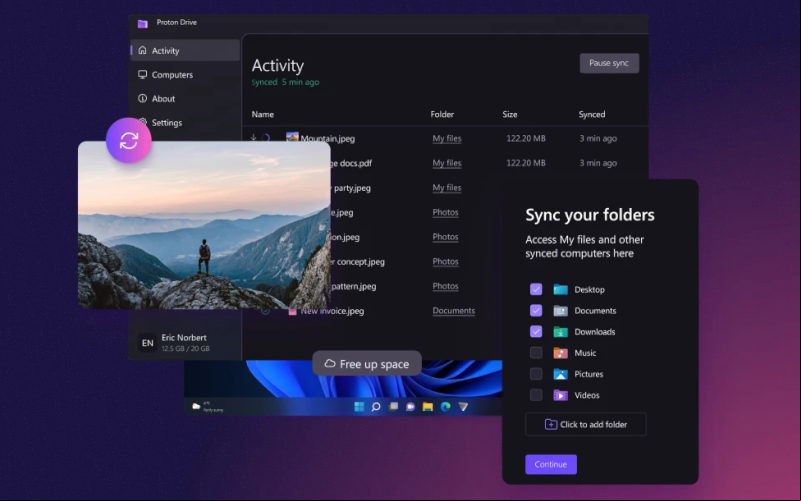Click the Mountain.jpeg file name
Viewport: 801px width, 501px height.
(327, 138)
